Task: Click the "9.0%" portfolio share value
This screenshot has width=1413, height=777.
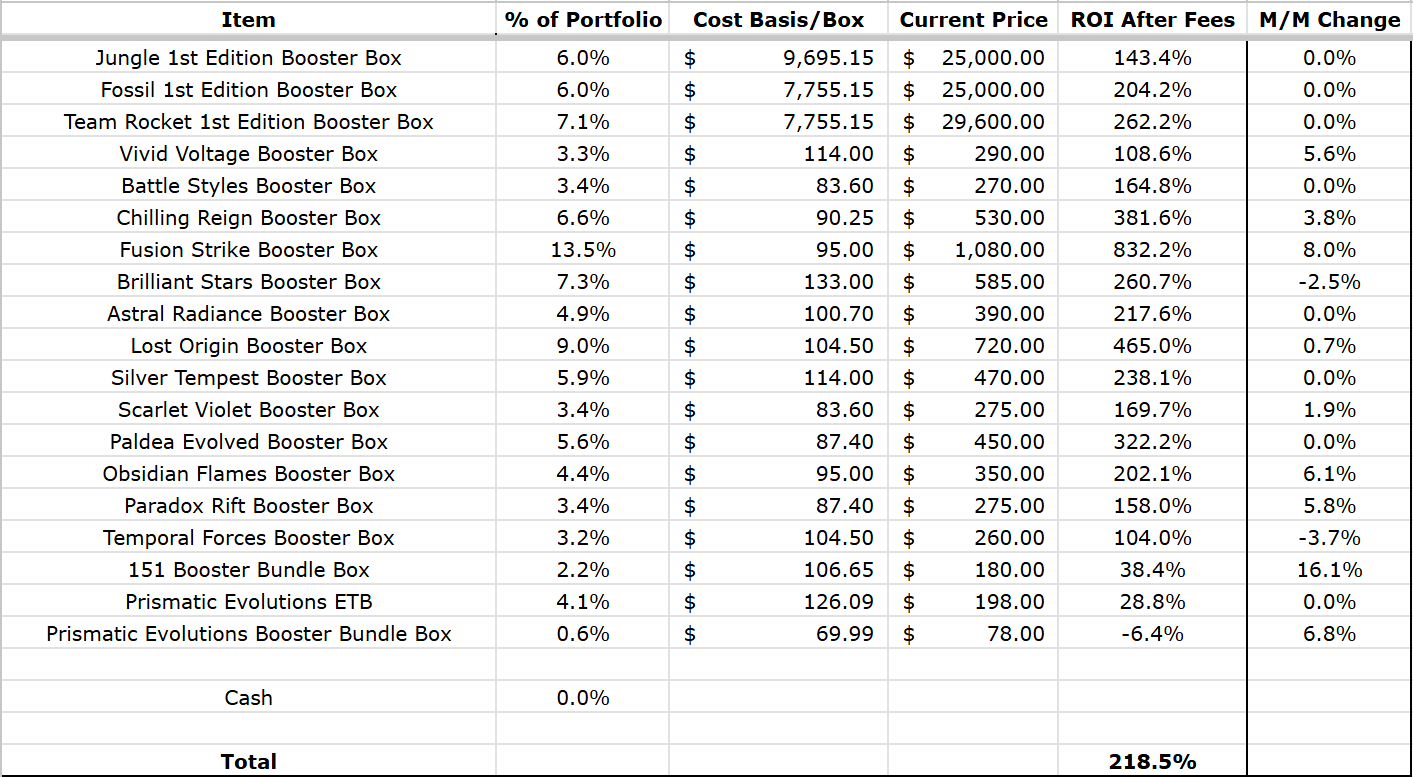Action: (x=583, y=346)
